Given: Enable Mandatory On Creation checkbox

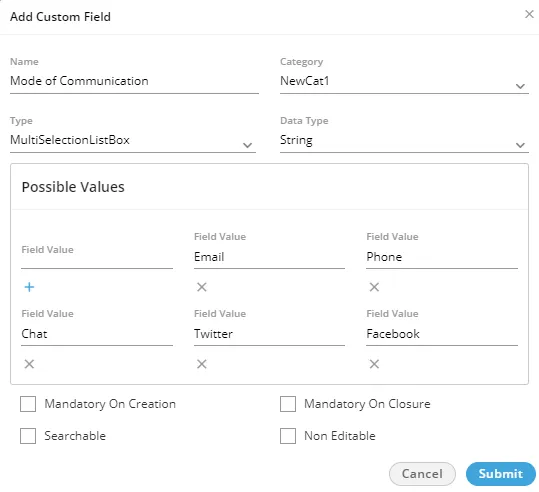Looking at the screenshot, I should [x=28, y=404].
